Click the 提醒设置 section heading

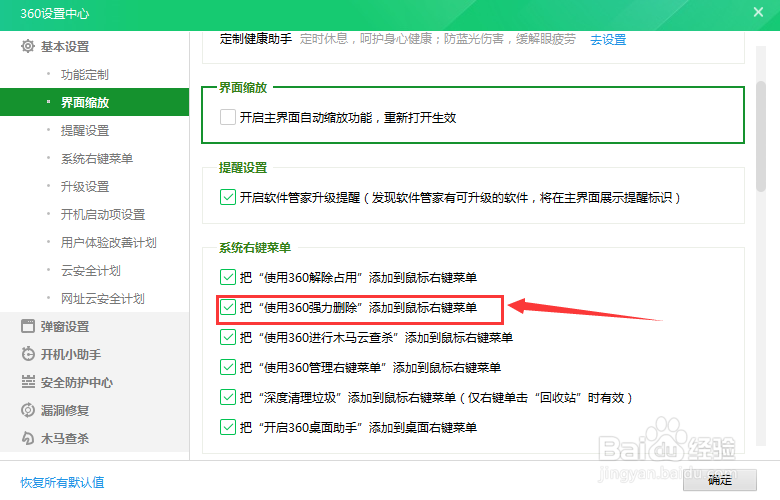tap(243, 168)
